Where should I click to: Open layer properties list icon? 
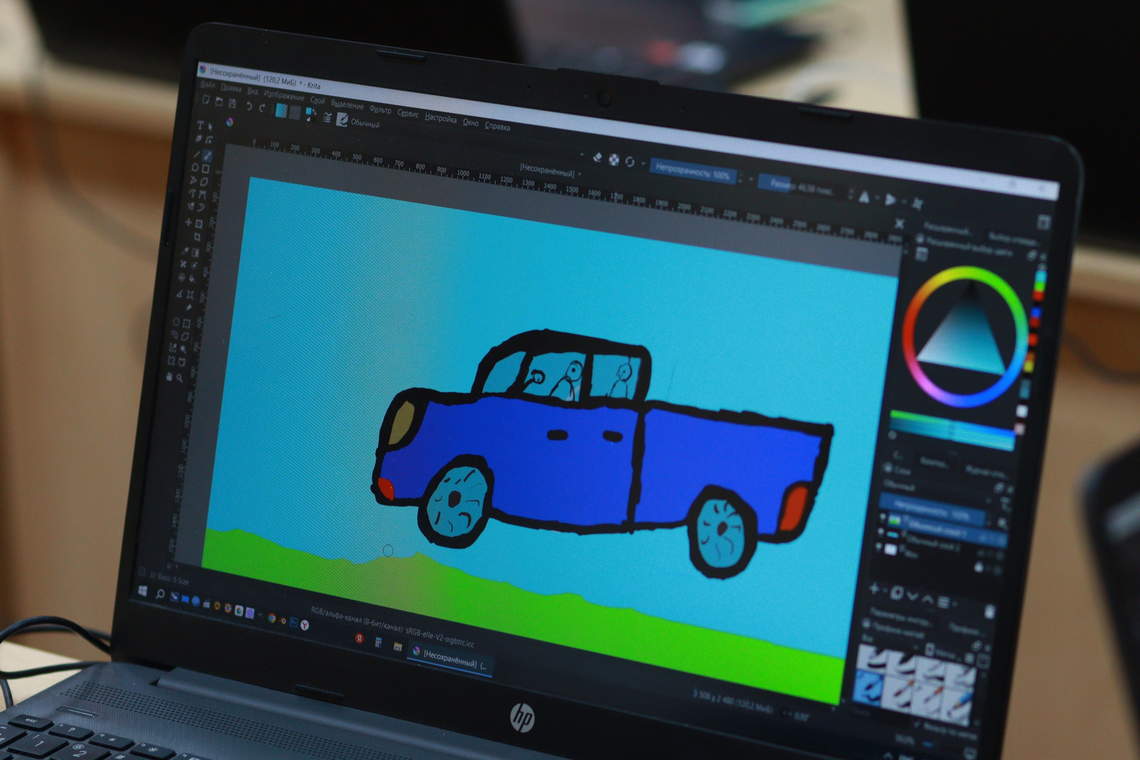coord(943,601)
